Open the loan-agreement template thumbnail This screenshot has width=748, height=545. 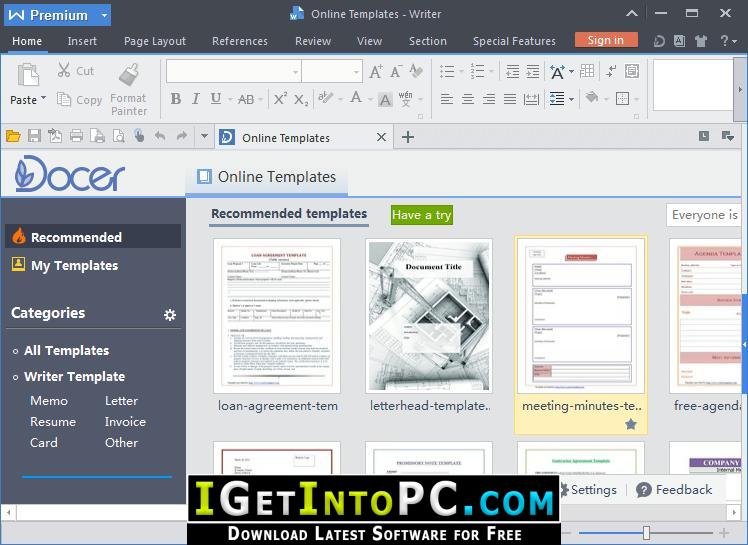click(277, 316)
